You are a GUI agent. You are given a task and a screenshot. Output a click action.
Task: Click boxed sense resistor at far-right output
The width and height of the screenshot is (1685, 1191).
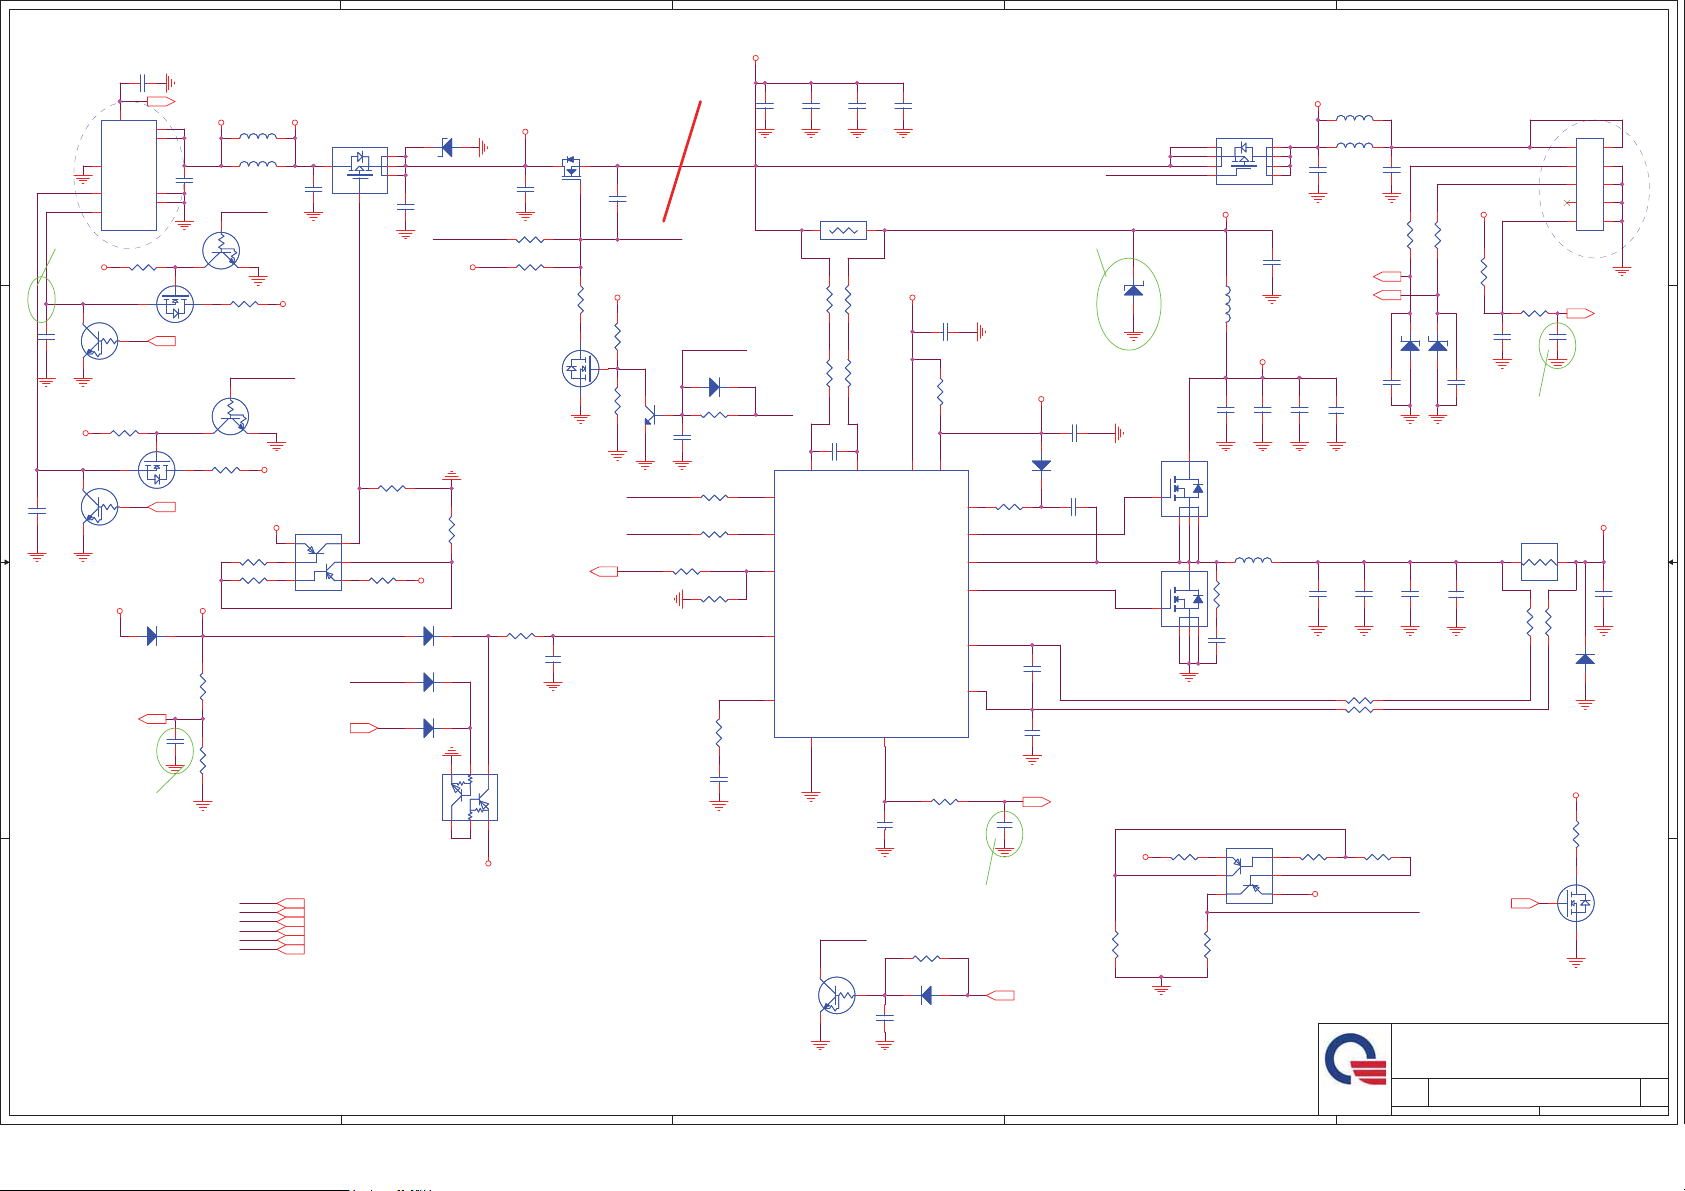pos(1539,562)
